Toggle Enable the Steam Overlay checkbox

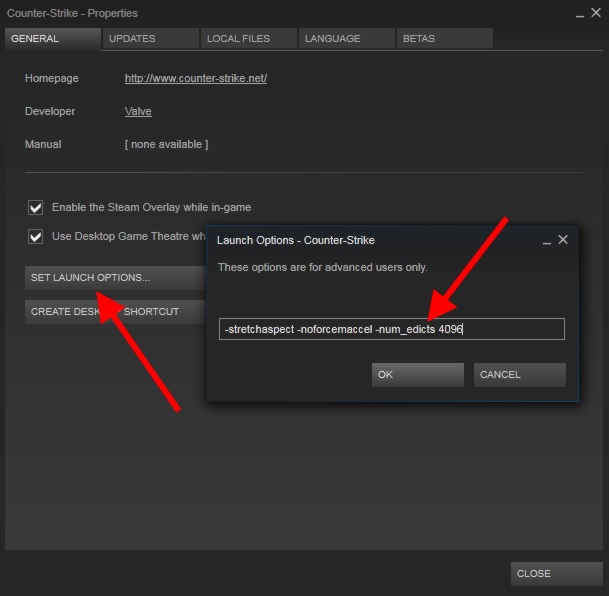click(36, 208)
